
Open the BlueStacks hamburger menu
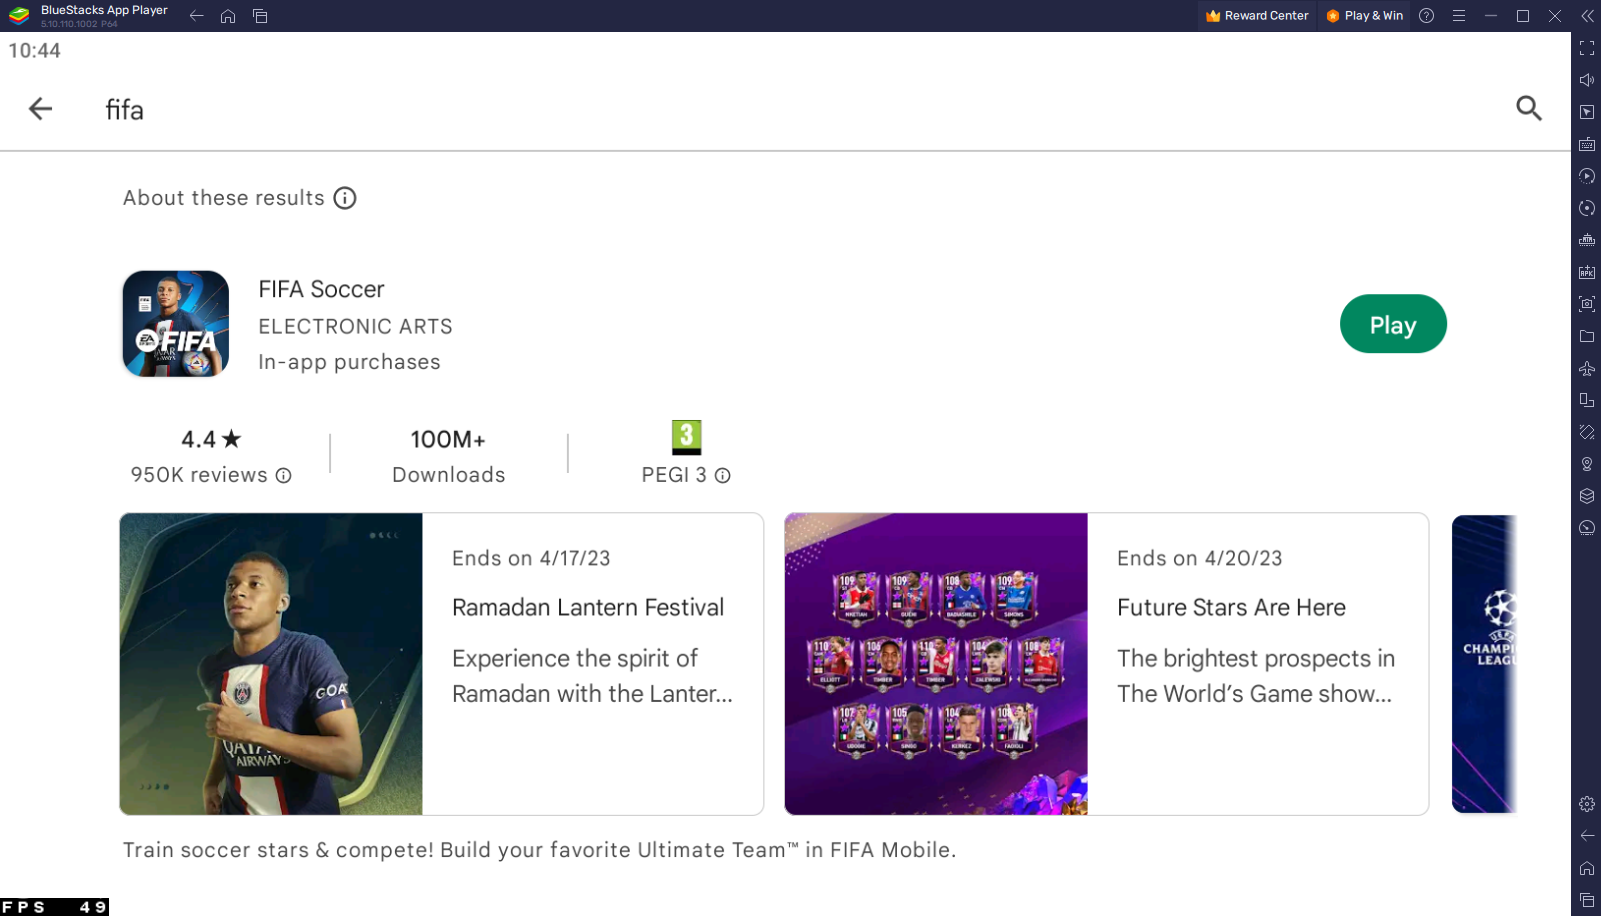tap(1459, 16)
